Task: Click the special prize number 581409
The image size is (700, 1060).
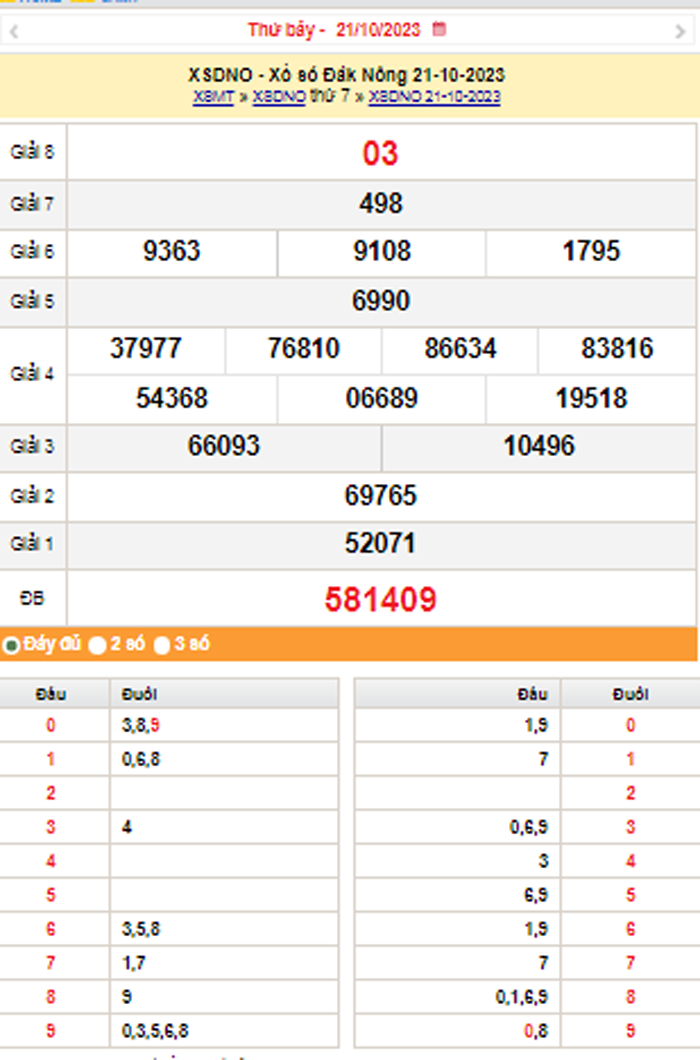Action: pyautogui.click(x=380, y=599)
